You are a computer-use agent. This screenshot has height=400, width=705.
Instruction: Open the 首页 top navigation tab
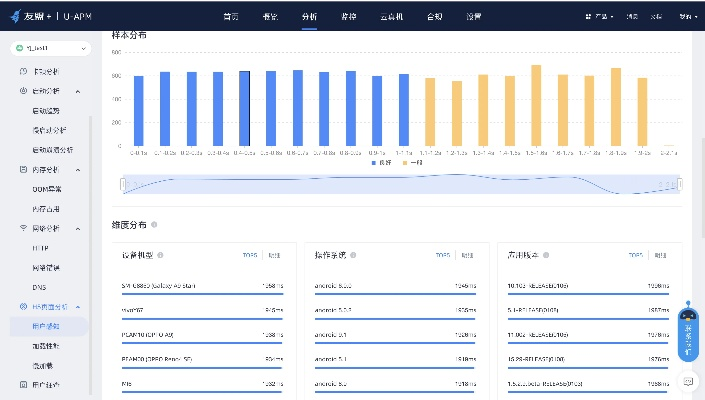coord(232,17)
